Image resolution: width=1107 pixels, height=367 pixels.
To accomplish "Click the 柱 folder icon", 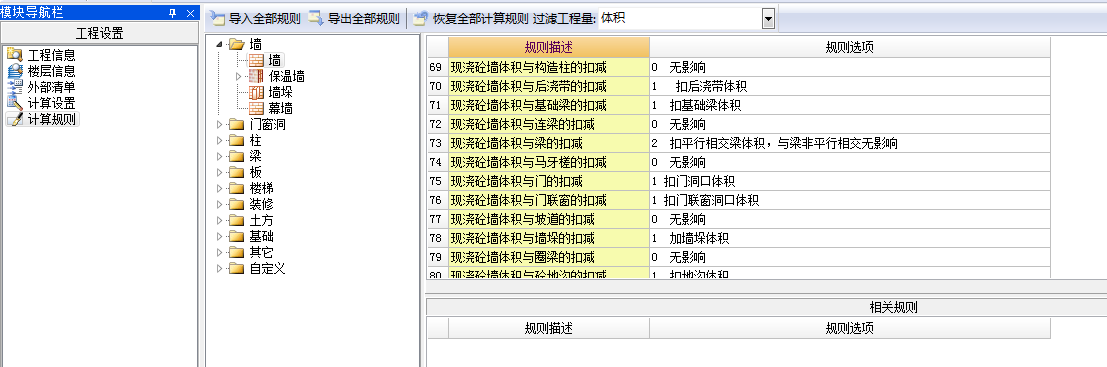I will coord(237,140).
